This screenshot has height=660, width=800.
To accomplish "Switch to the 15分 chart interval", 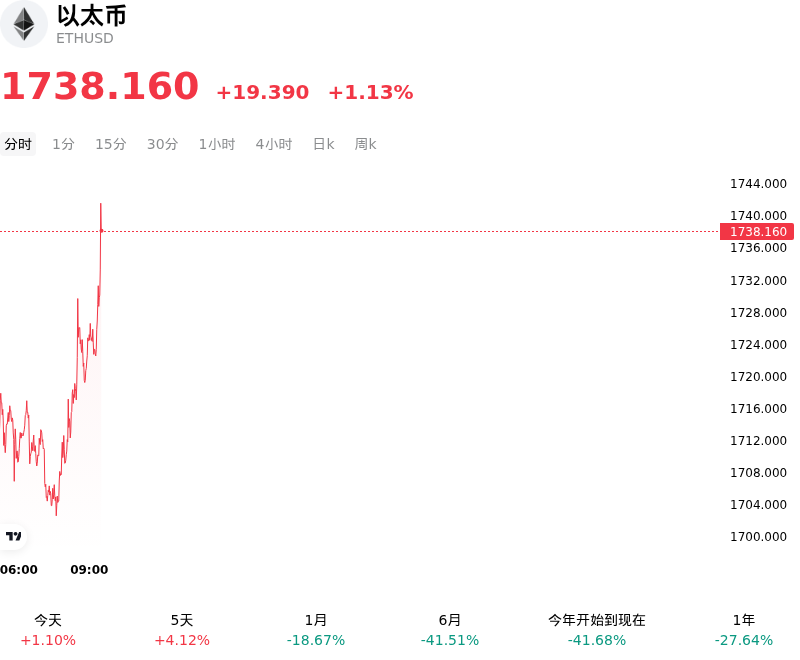I will tap(111, 144).
